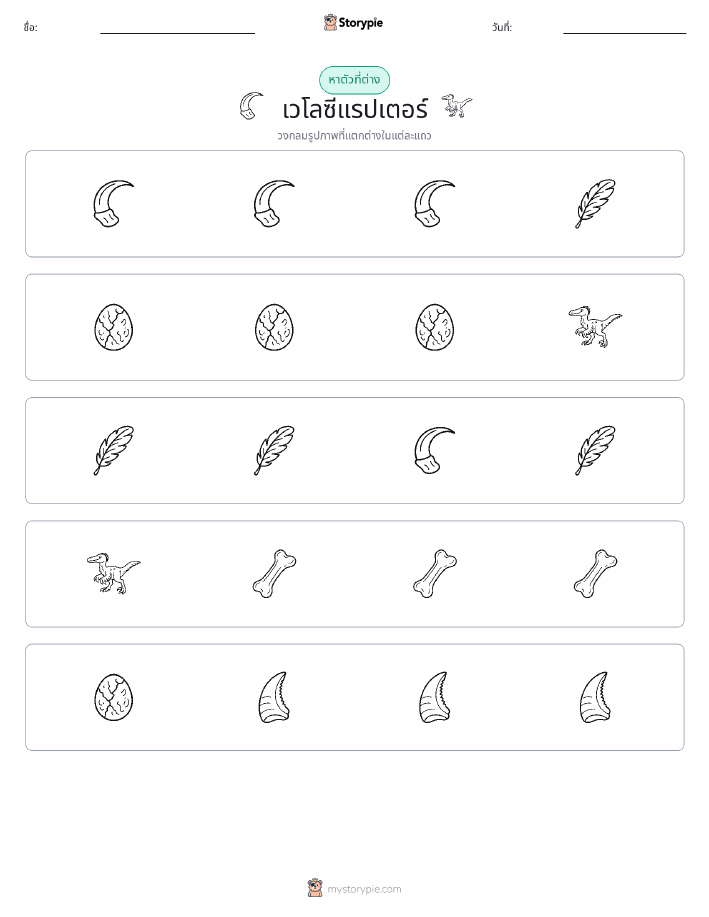This screenshot has height=917, width=709.
Task: Click the green หาตัวที่ต่าง badge
Action: 354,80
